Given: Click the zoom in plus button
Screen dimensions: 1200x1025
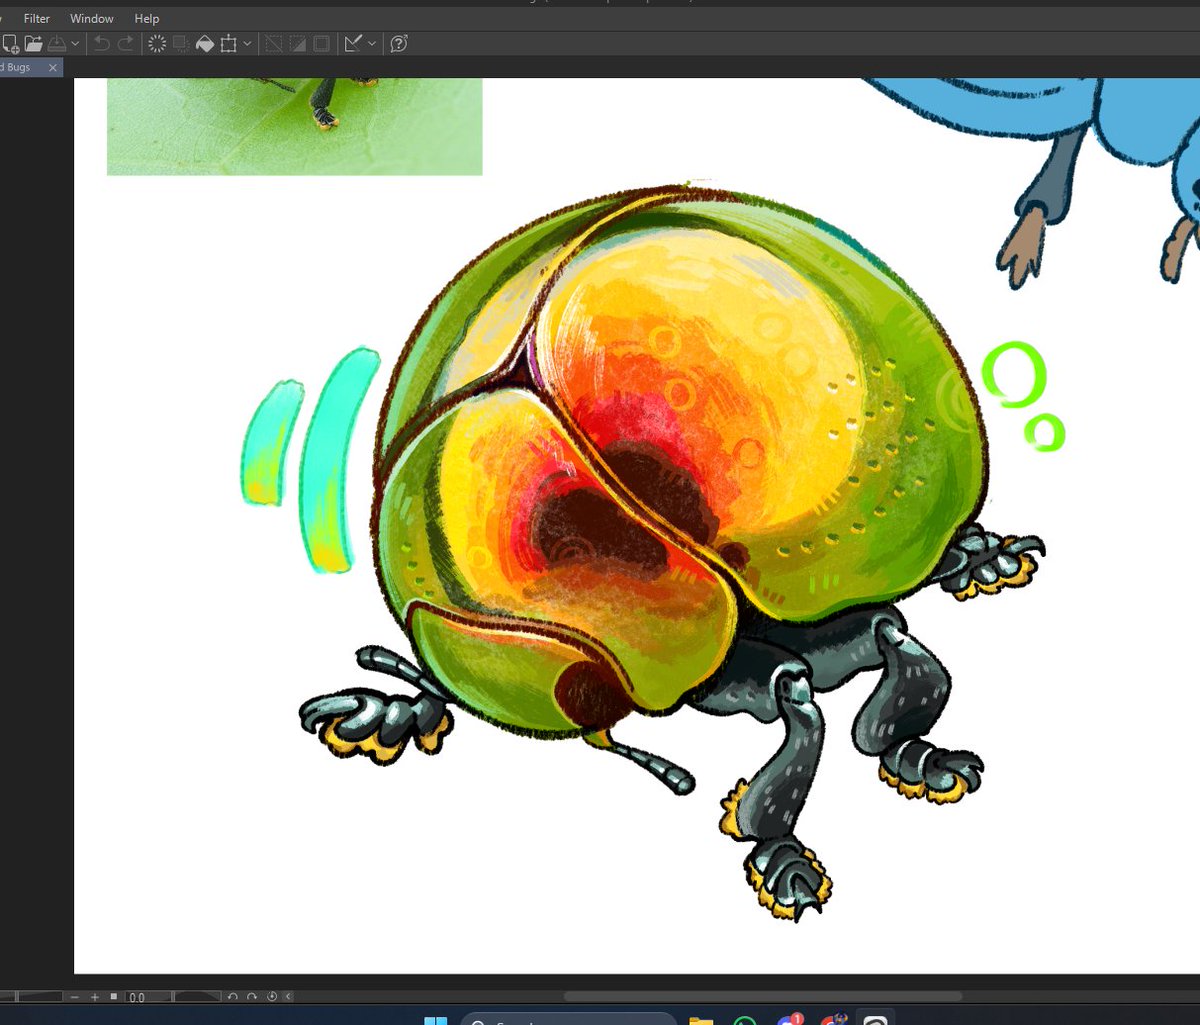Looking at the screenshot, I should click(x=95, y=997).
